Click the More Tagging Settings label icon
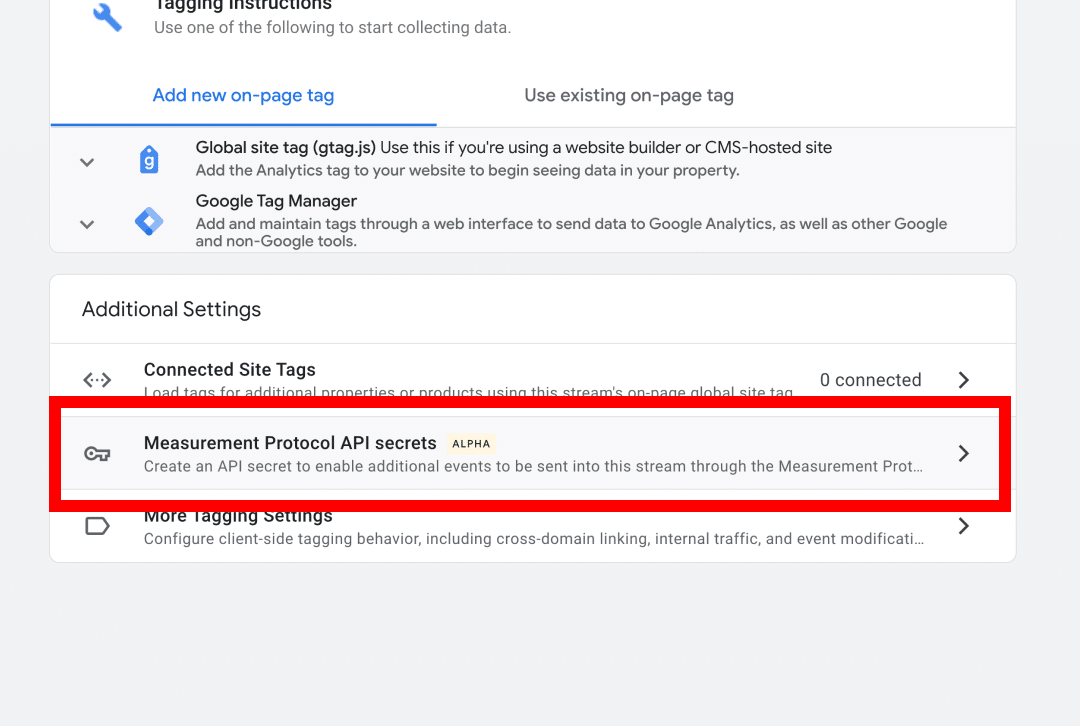1080x726 pixels. click(x=97, y=525)
